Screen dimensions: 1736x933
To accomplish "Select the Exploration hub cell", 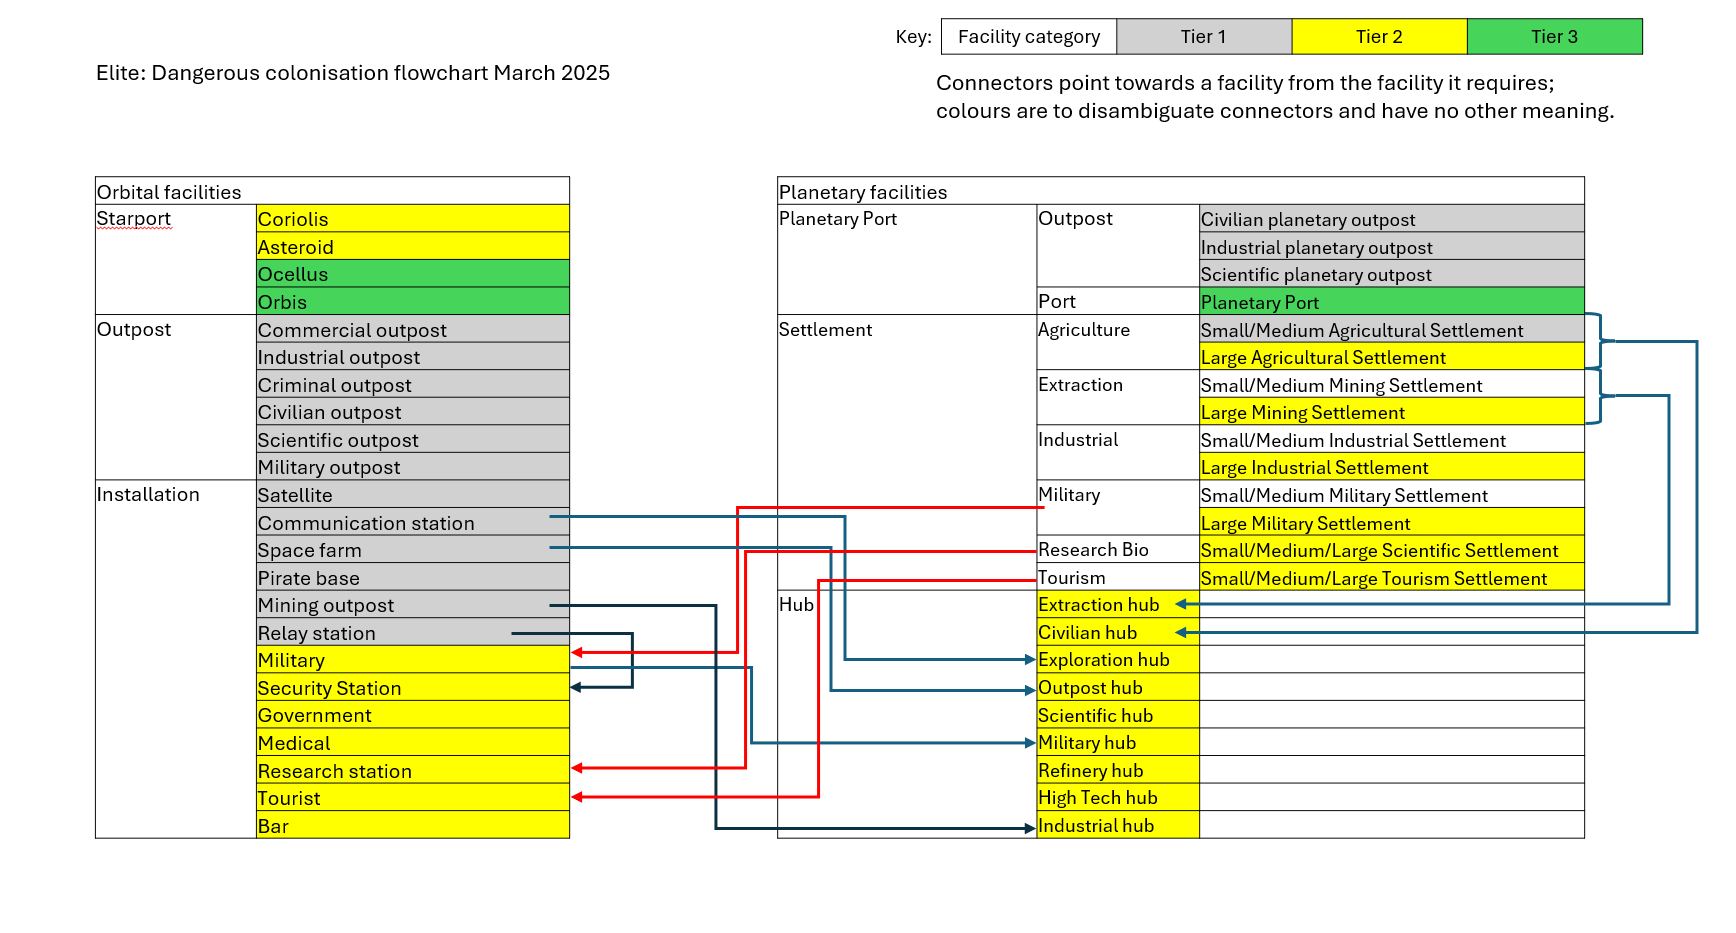I will (1118, 659).
